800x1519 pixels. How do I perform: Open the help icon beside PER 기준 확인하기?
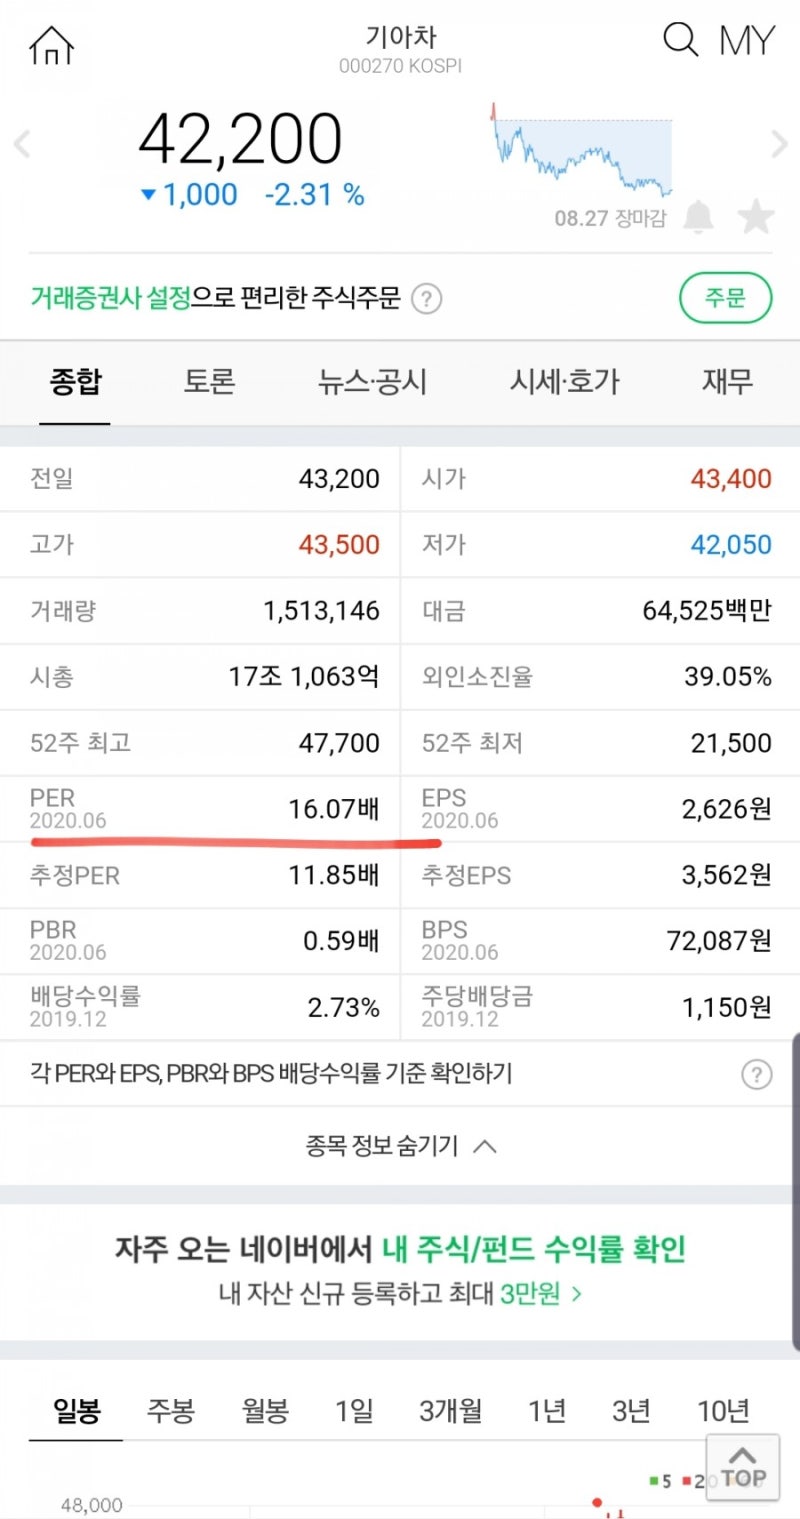coord(757,1073)
